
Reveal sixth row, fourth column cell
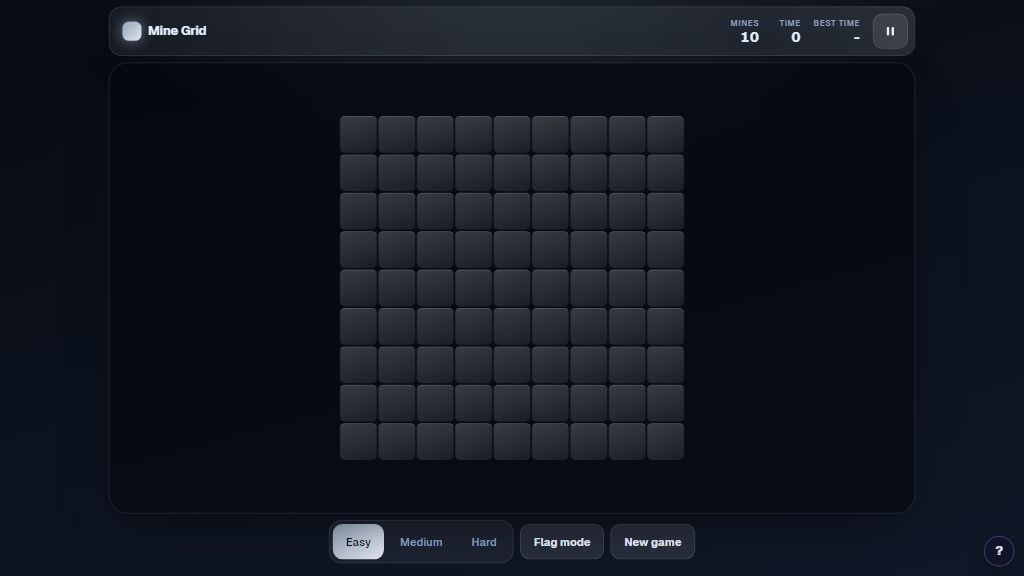(x=473, y=327)
